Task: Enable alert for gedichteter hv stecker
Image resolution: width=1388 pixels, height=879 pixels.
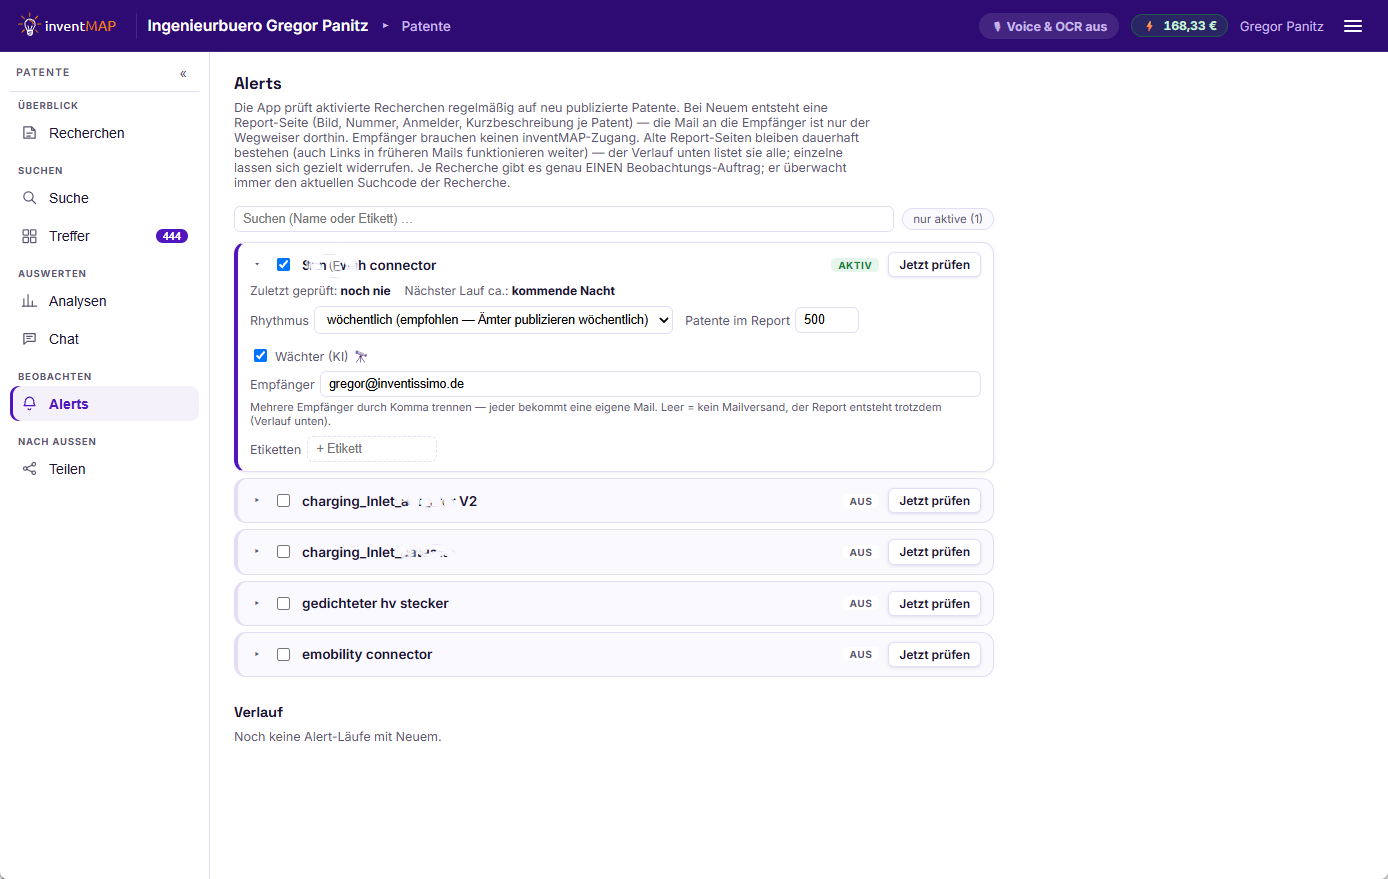Action: tap(283, 603)
